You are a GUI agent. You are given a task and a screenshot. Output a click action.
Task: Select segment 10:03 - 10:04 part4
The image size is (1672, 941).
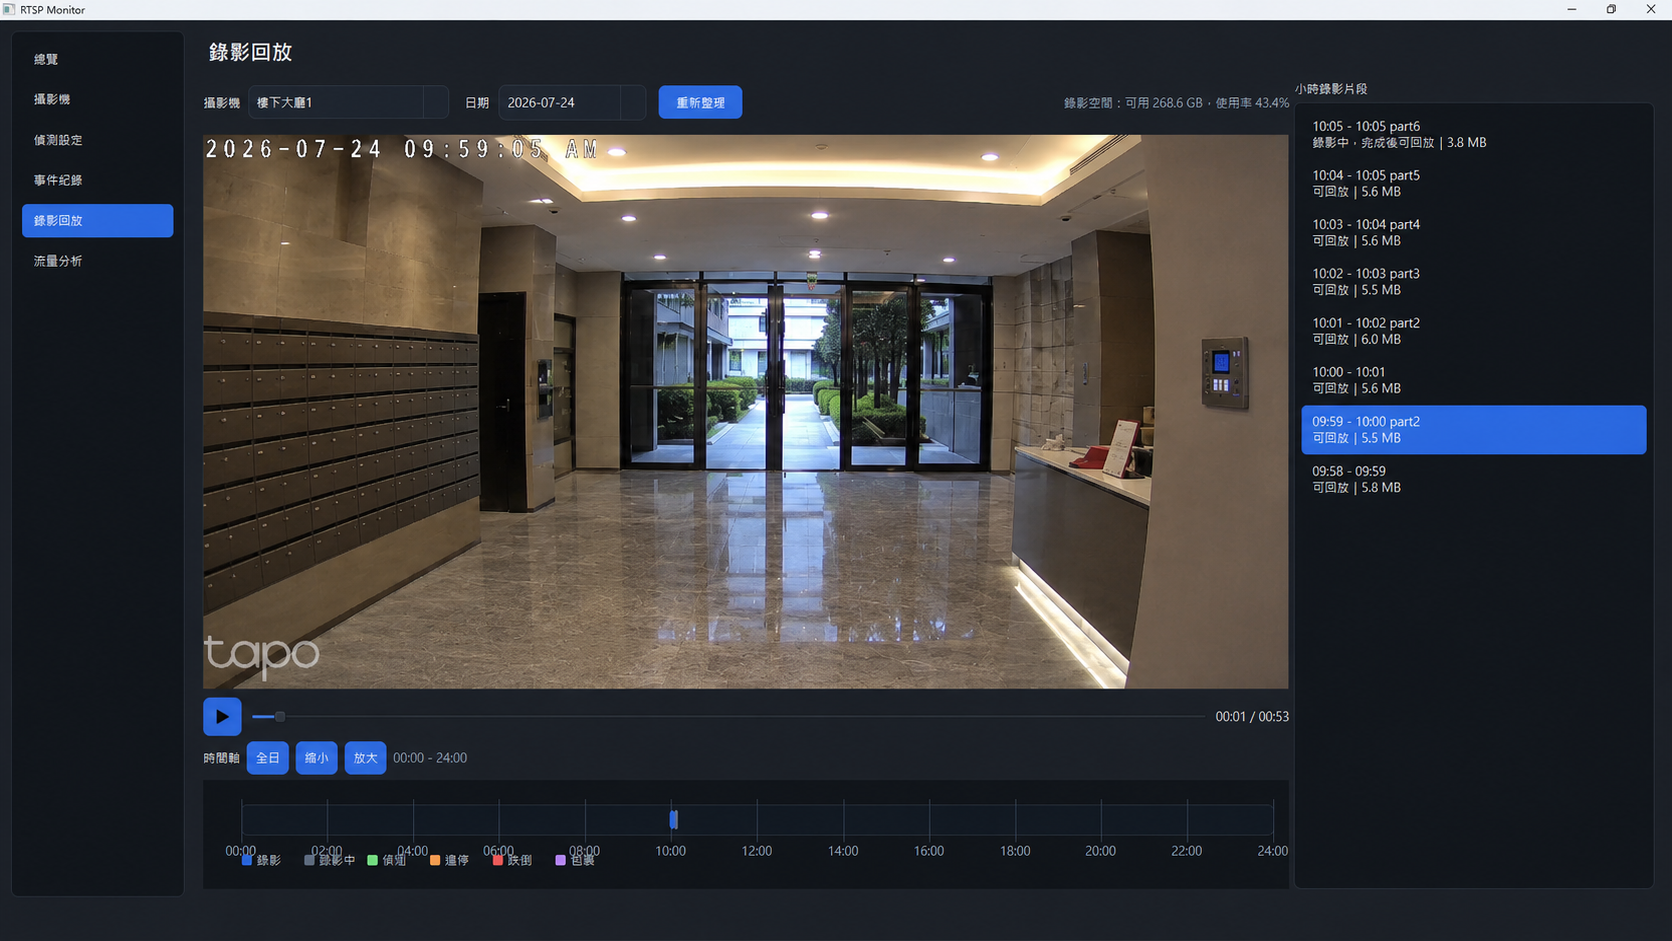(x=1473, y=232)
